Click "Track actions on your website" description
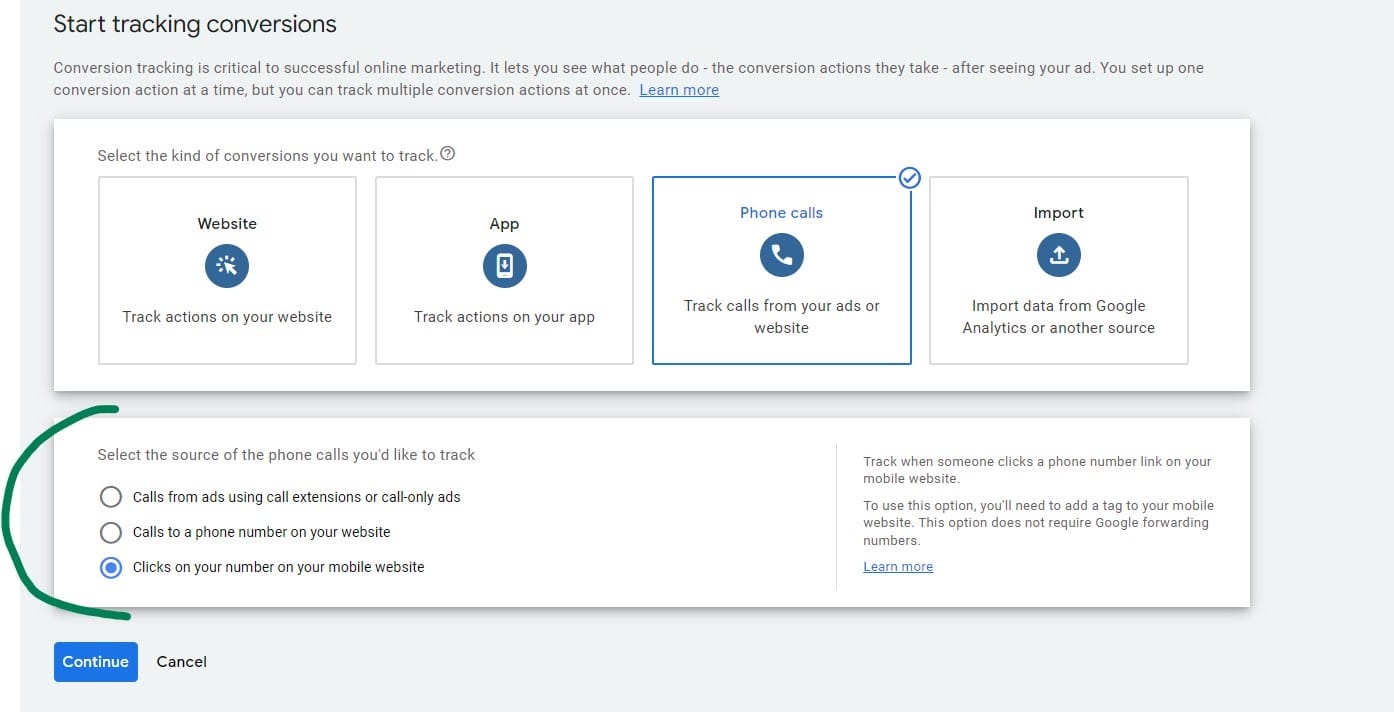Screen dimensions: 1394x712 (227, 316)
